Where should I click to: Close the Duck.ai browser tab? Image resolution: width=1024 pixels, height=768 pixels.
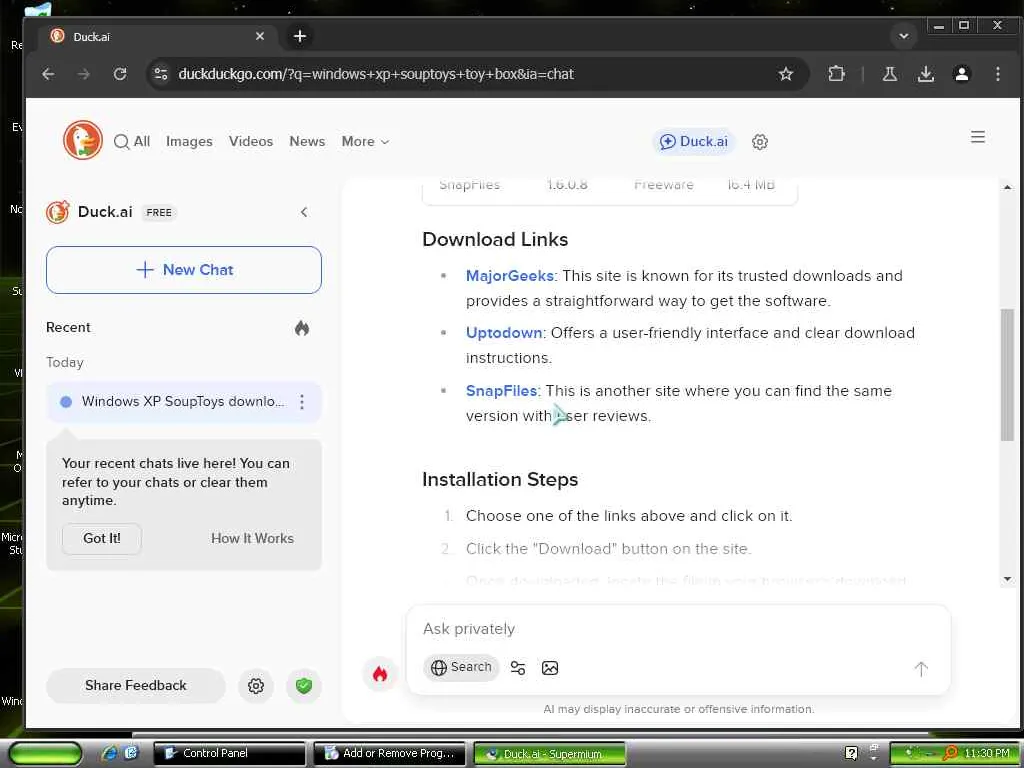pyautogui.click(x=260, y=37)
